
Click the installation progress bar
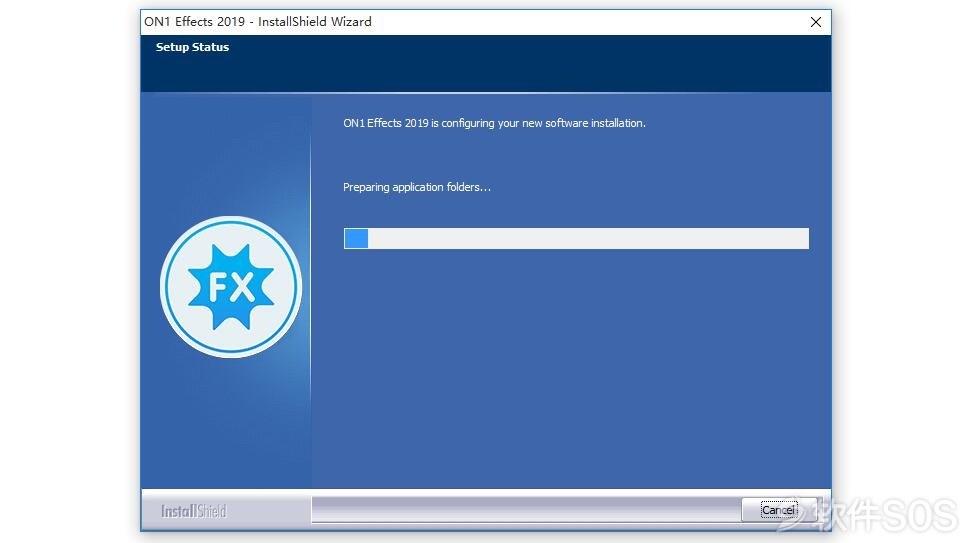click(x=576, y=239)
